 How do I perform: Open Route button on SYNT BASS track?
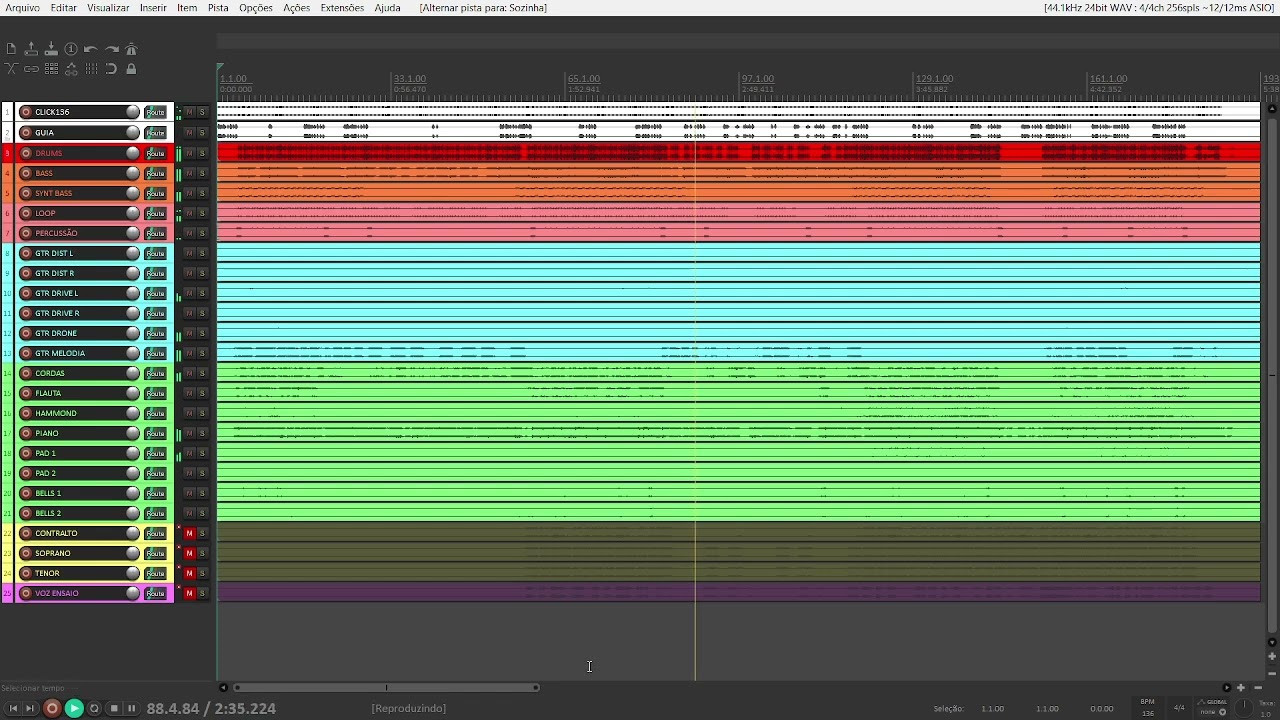(x=155, y=193)
